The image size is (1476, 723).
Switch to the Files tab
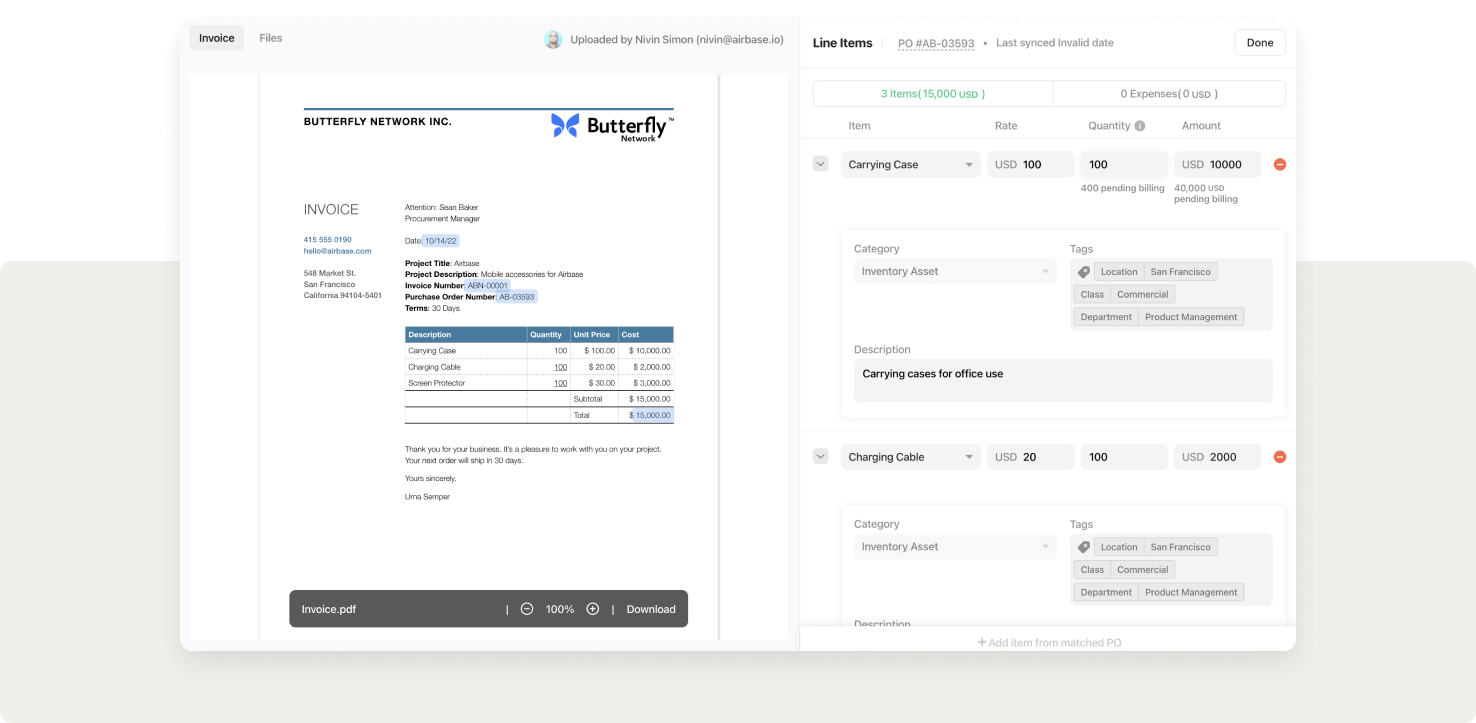point(271,38)
